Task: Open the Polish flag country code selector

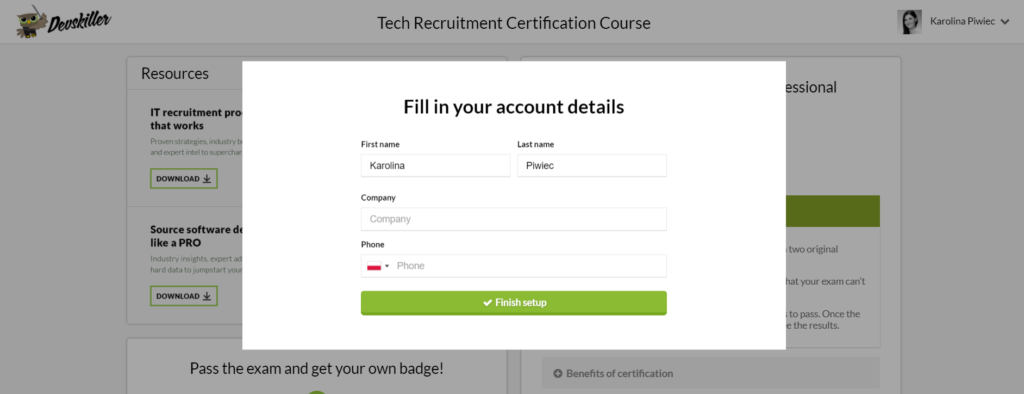Action: pyautogui.click(x=377, y=266)
